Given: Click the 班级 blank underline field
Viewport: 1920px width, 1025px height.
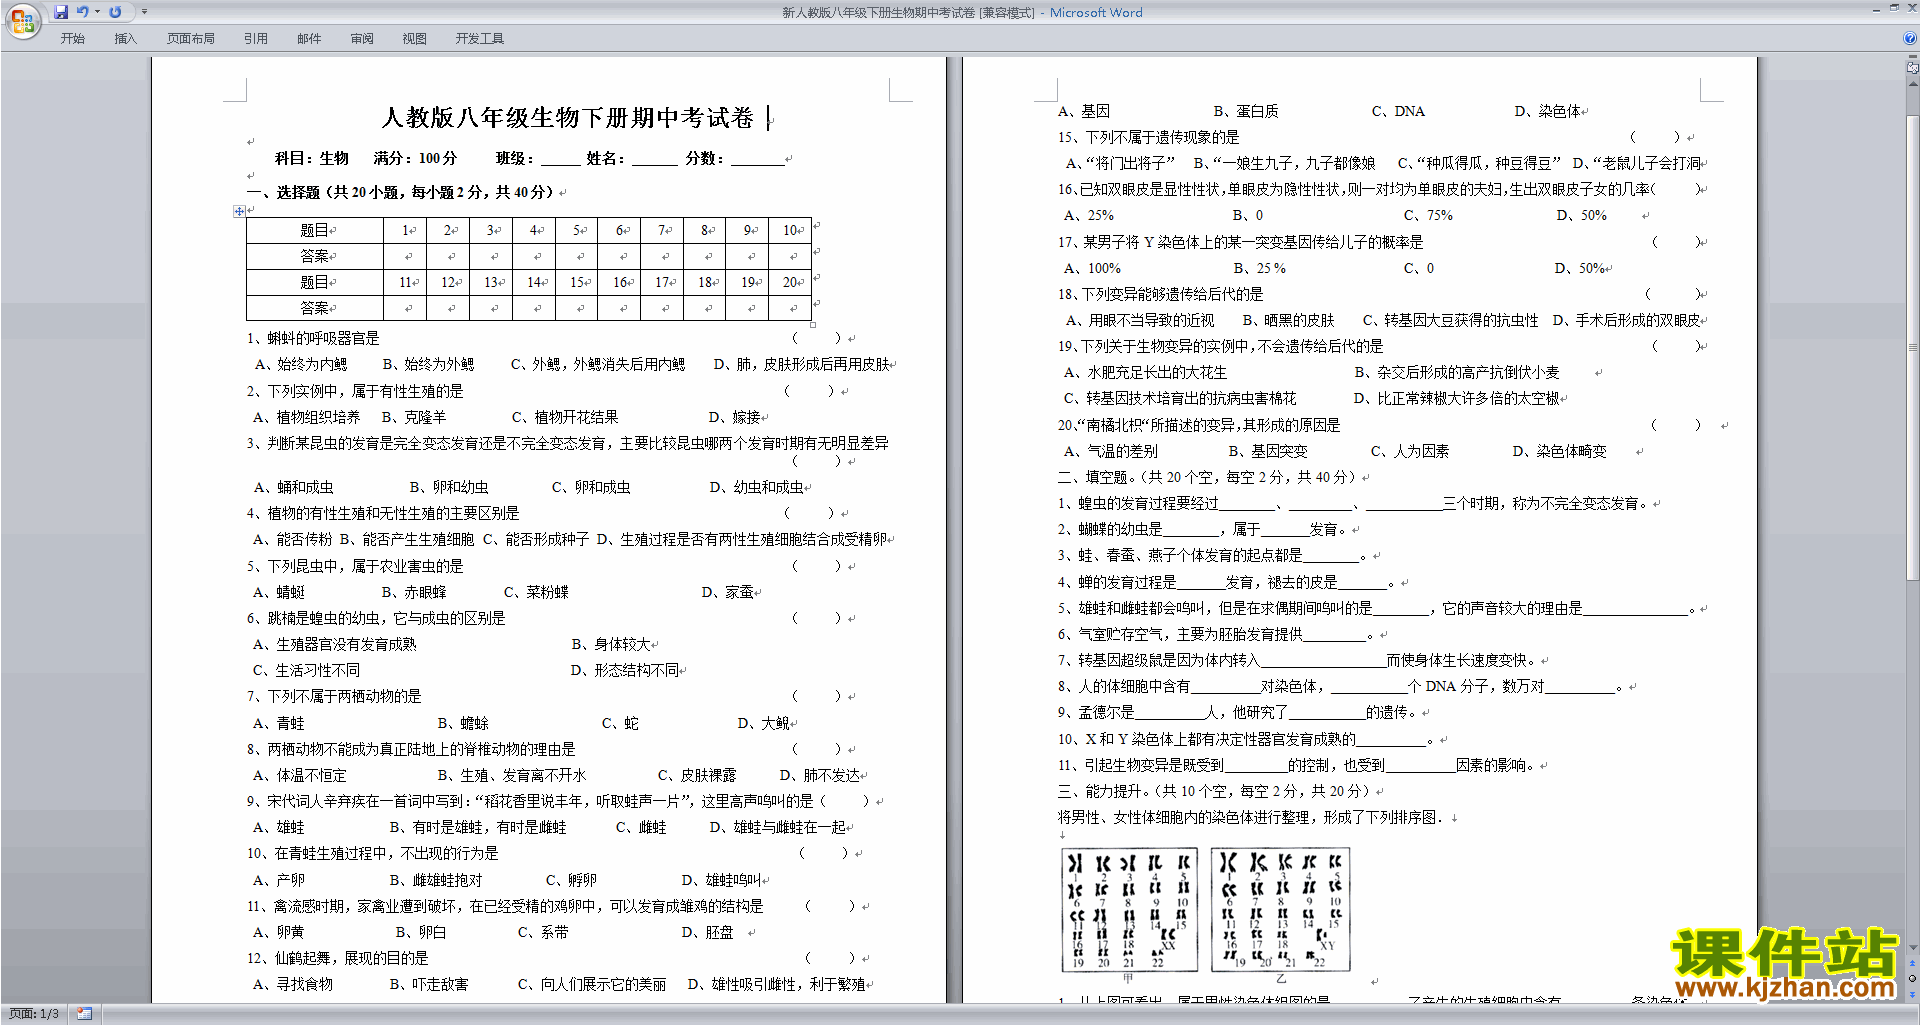Looking at the screenshot, I should 560,160.
